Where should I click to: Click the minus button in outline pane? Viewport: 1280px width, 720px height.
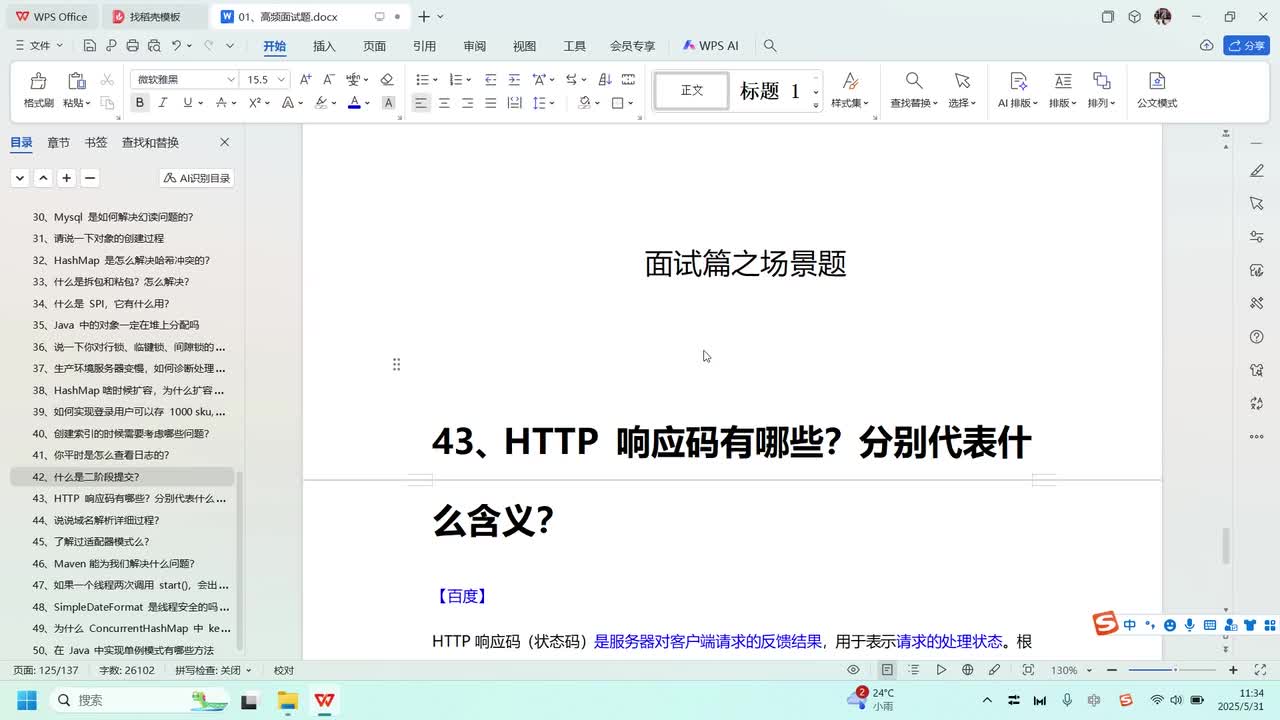[90, 178]
